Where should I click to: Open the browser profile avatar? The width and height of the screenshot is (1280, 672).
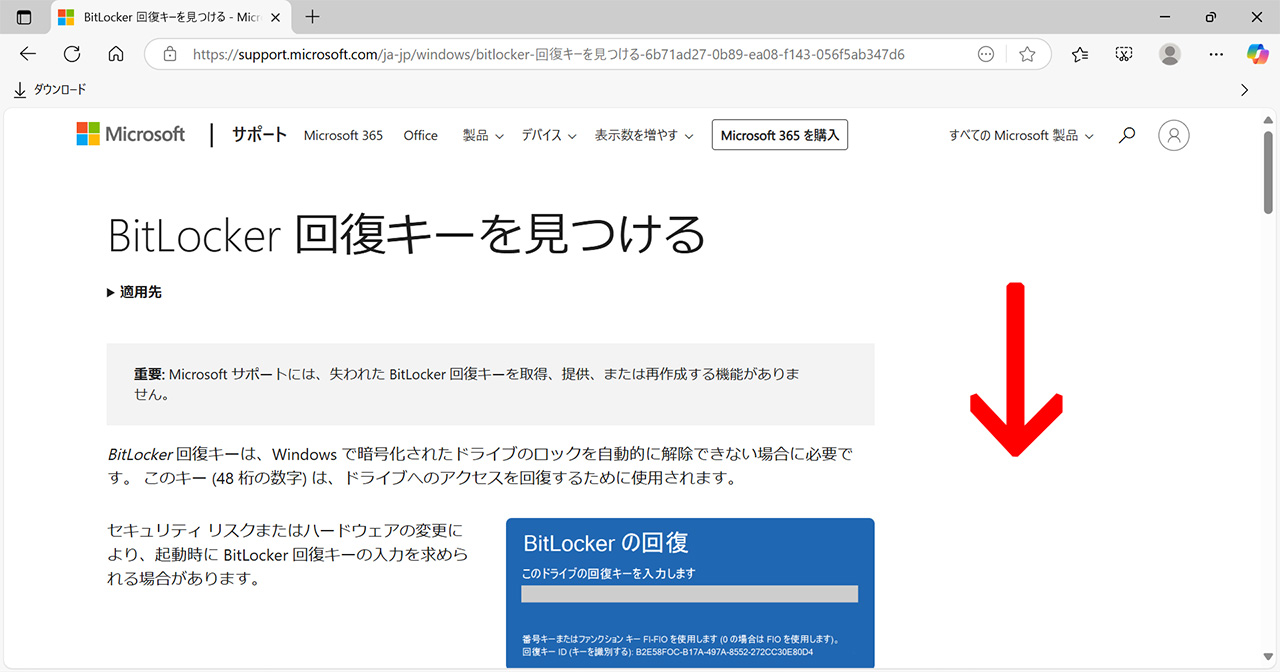tap(1170, 54)
